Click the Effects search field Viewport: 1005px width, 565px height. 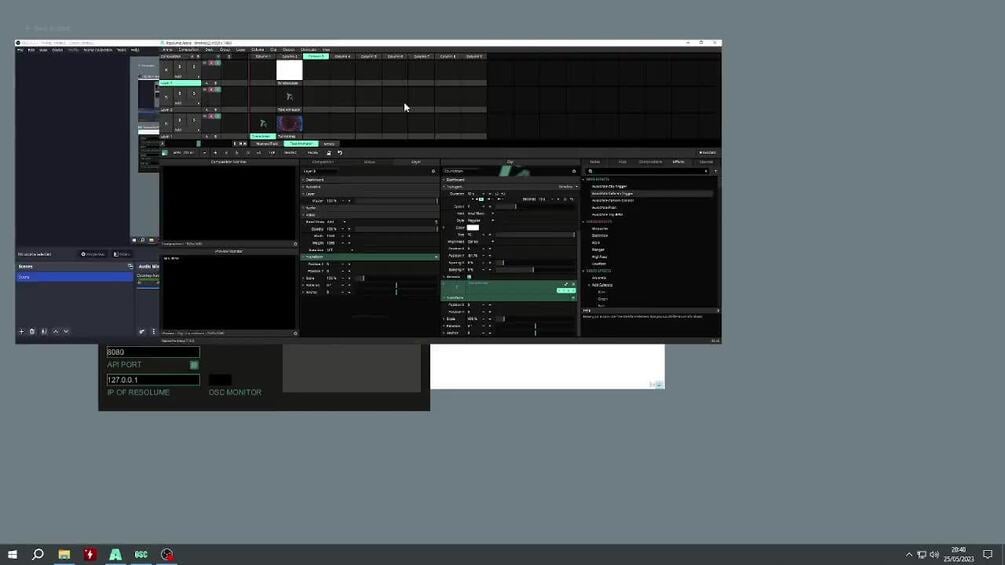coord(647,172)
